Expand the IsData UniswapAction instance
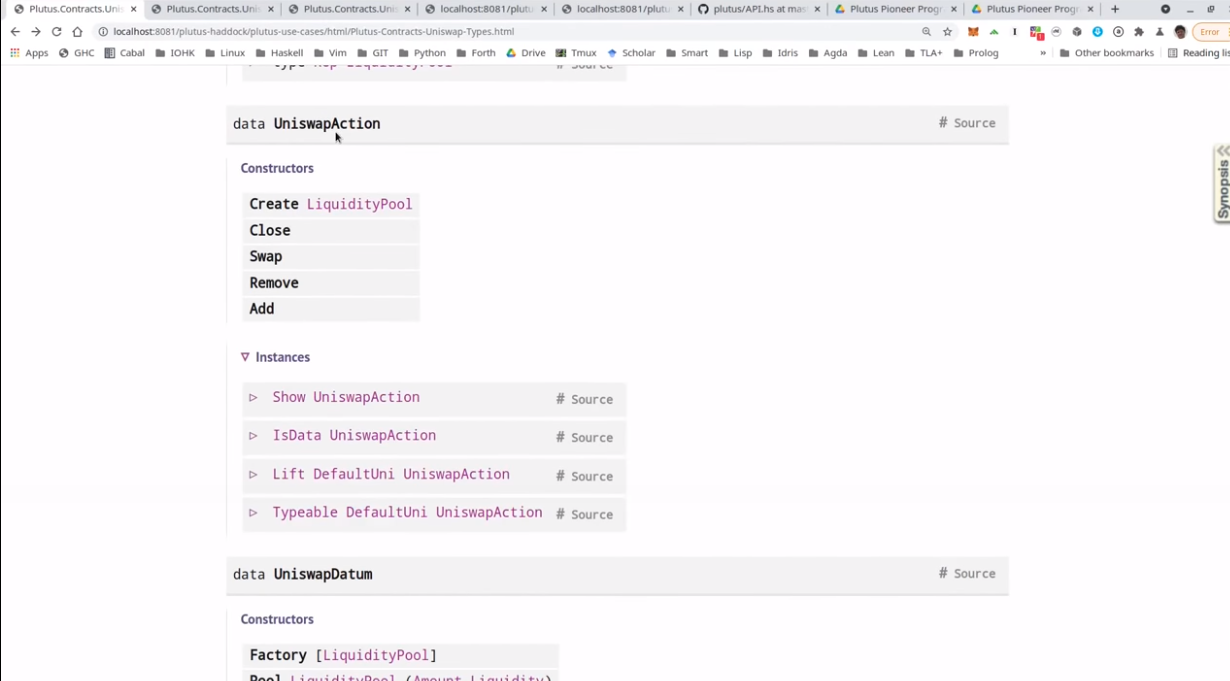This screenshot has width=1230, height=681. pos(253,436)
